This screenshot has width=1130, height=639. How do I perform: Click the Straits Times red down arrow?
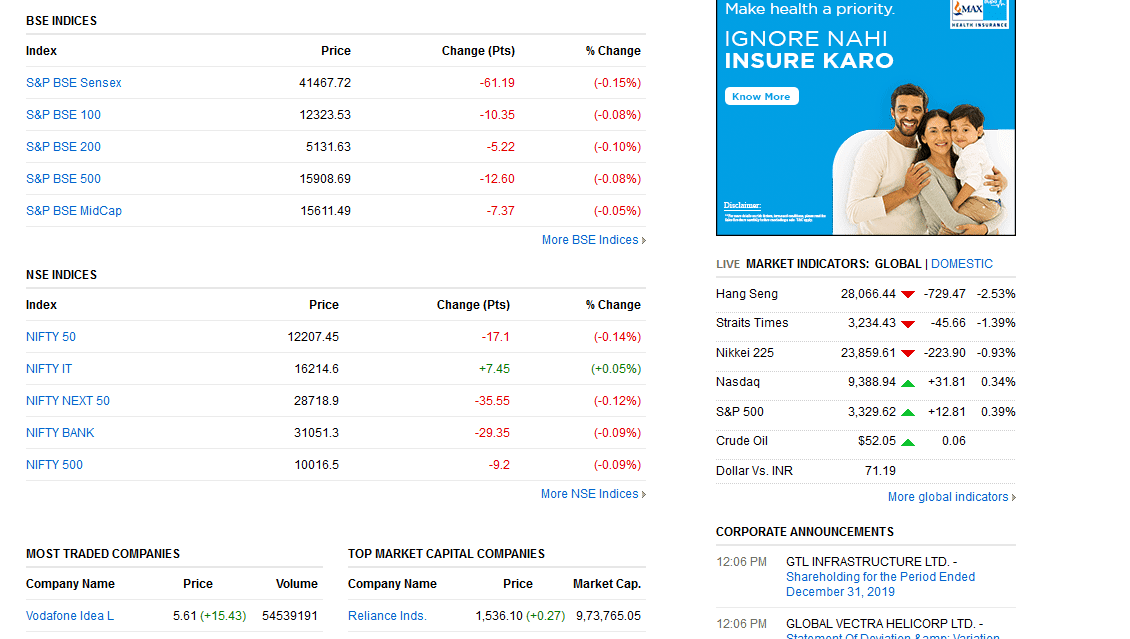click(x=907, y=324)
